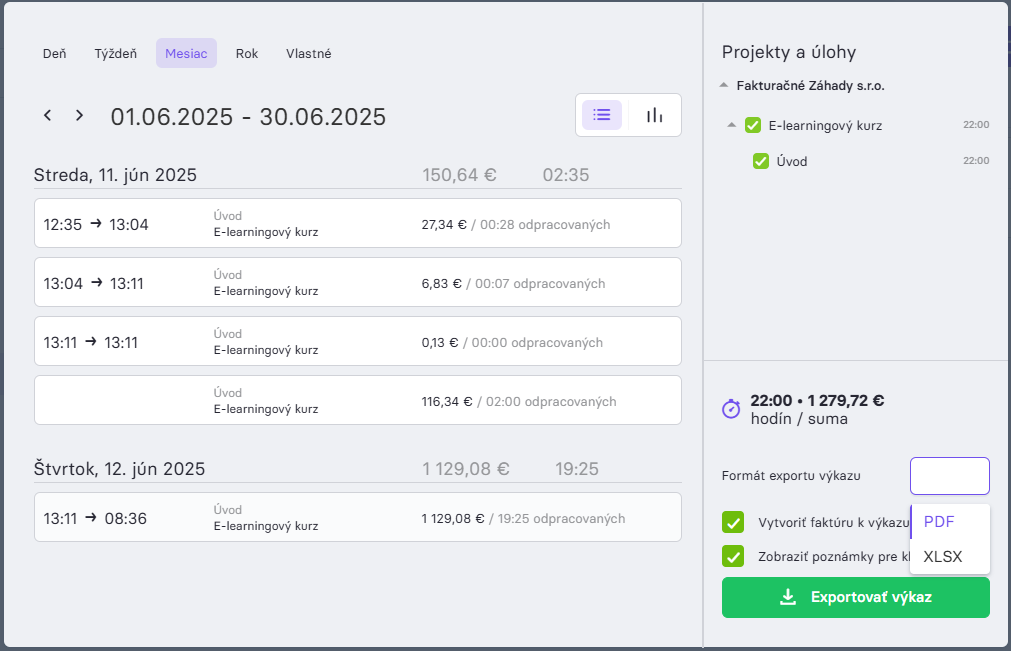Click the timer icon beside 22:00 total

point(731,409)
